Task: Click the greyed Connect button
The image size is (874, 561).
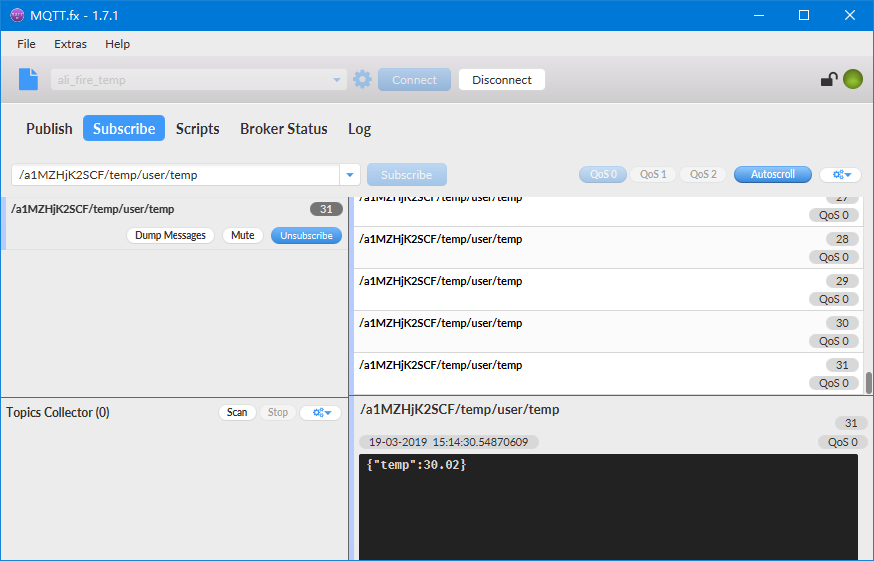Action: click(x=414, y=80)
